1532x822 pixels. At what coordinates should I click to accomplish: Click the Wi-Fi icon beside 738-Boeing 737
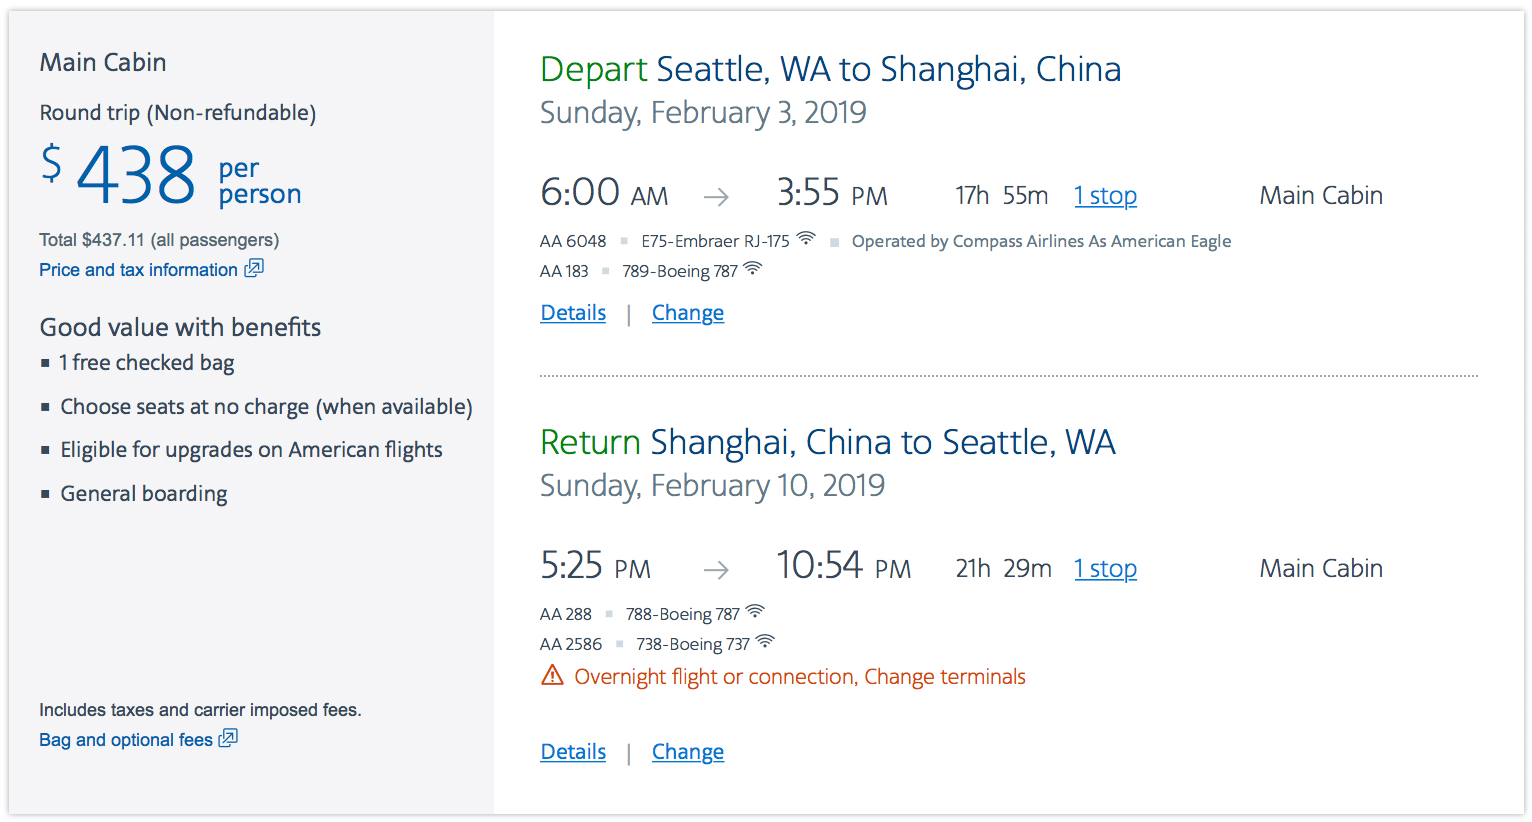765,642
